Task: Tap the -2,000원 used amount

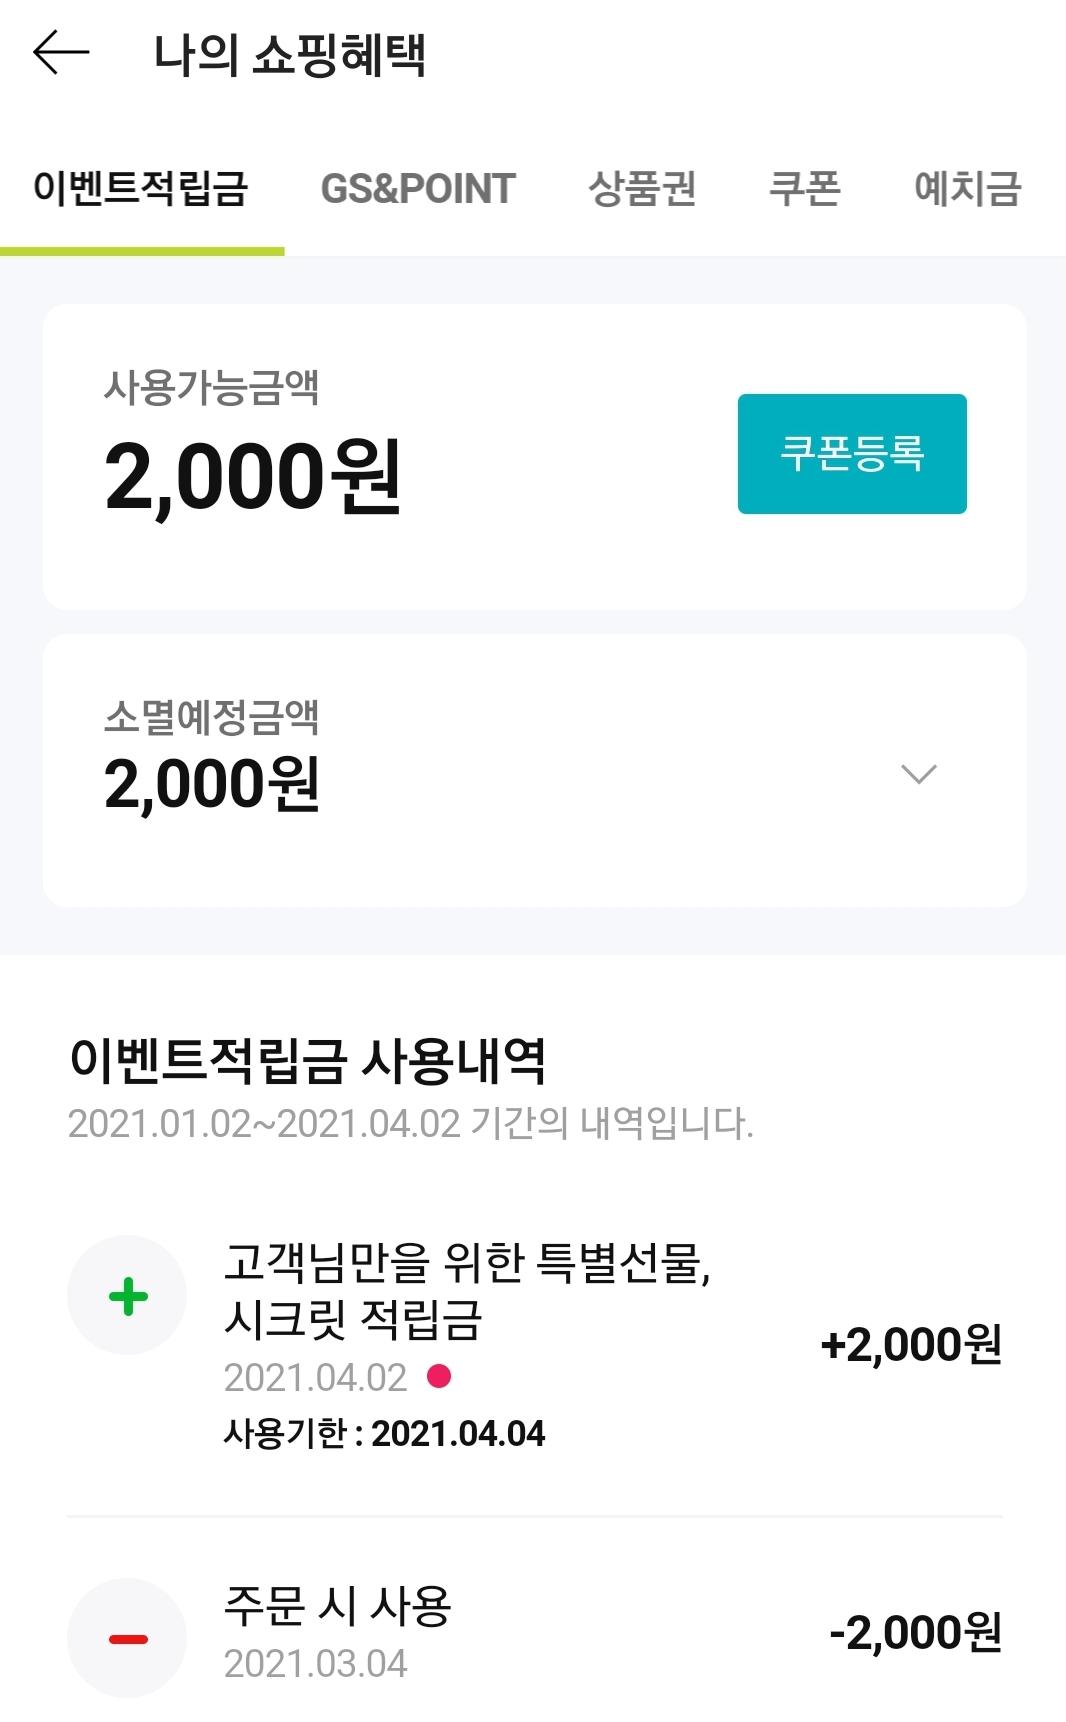Action: pyautogui.click(x=915, y=1633)
